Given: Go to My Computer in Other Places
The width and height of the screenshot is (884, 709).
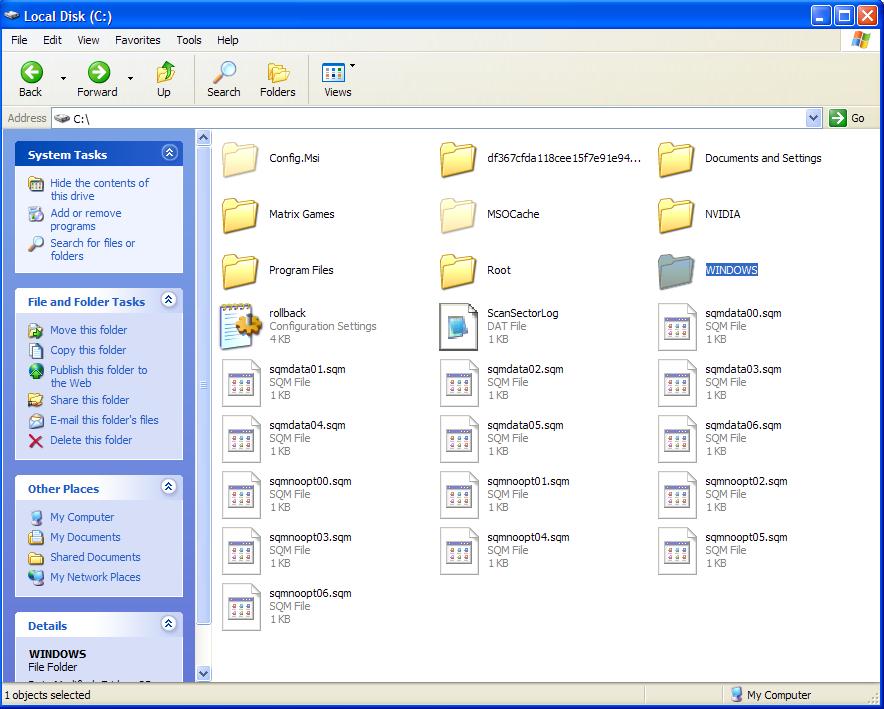Looking at the screenshot, I should [82, 517].
